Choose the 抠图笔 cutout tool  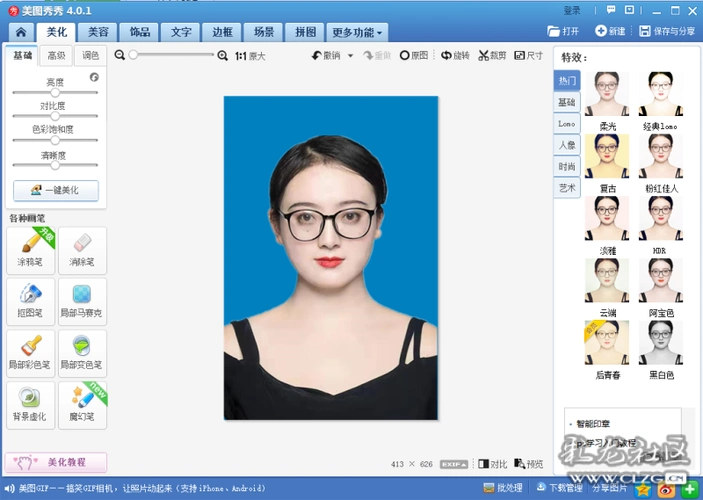tap(30, 302)
